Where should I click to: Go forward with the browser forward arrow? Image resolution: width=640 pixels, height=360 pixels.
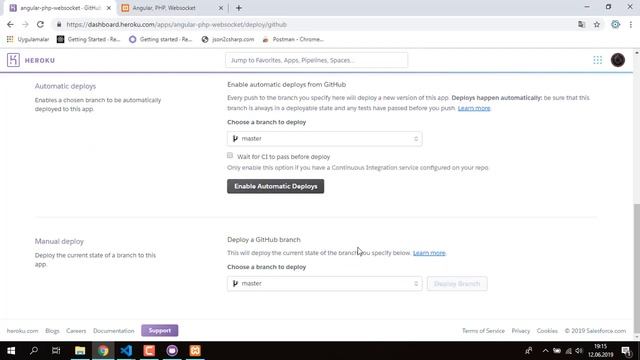pyautogui.click(x=25, y=24)
